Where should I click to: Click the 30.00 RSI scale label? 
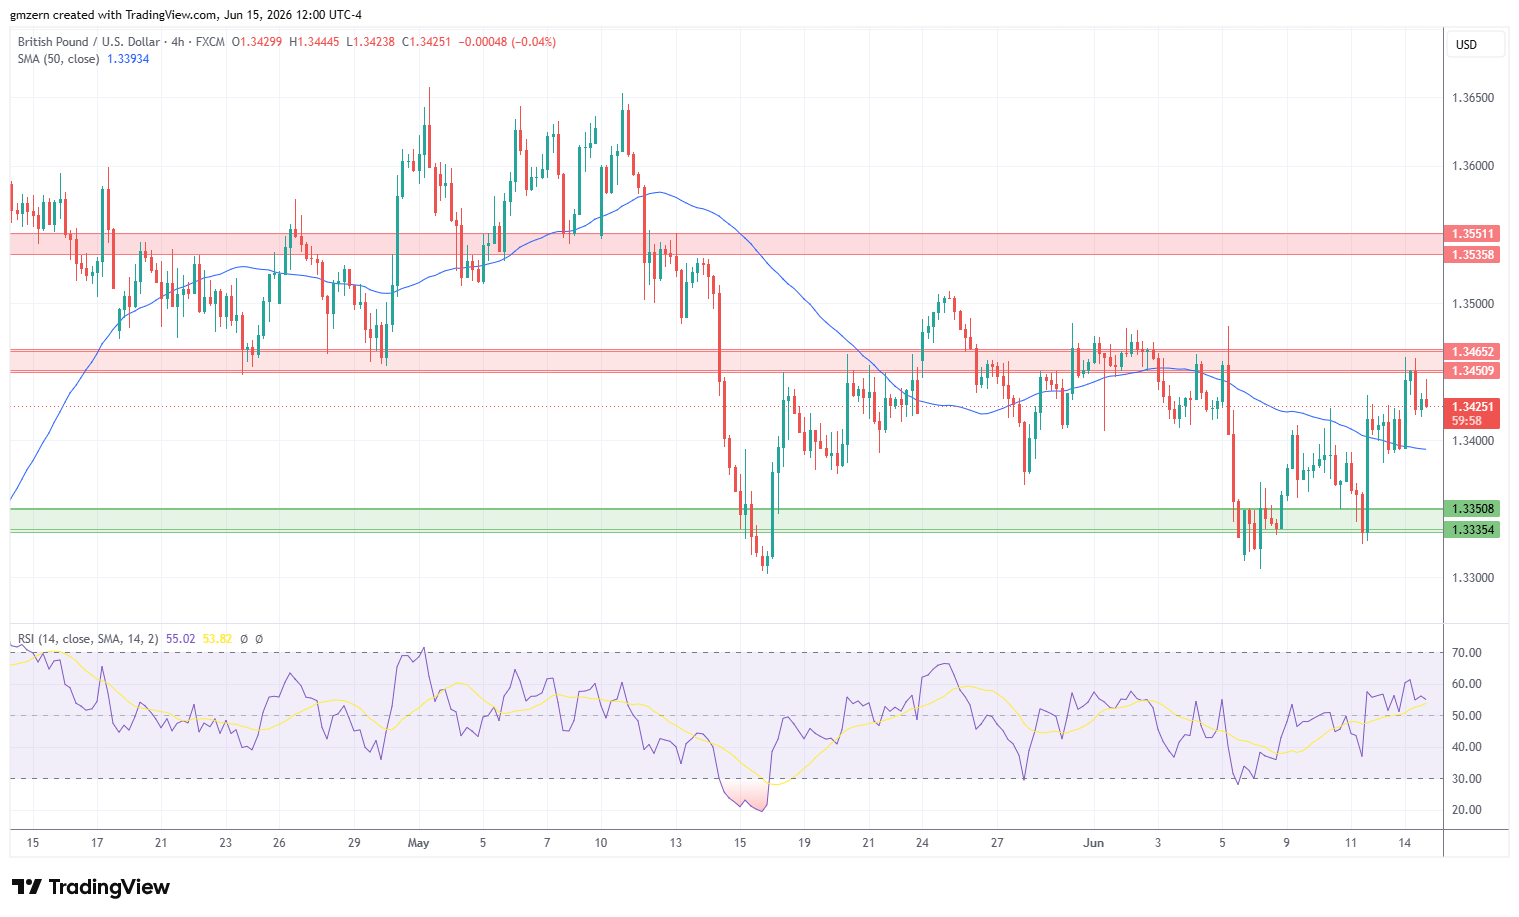[1467, 779]
